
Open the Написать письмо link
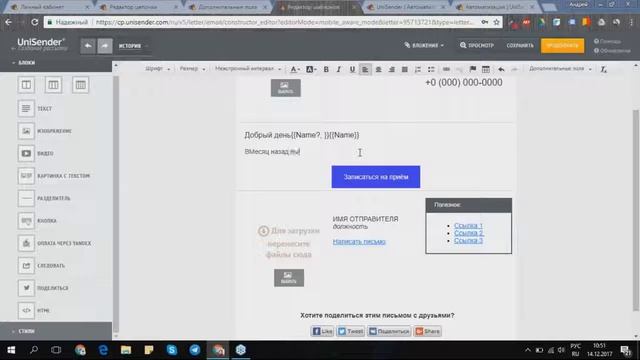point(359,242)
